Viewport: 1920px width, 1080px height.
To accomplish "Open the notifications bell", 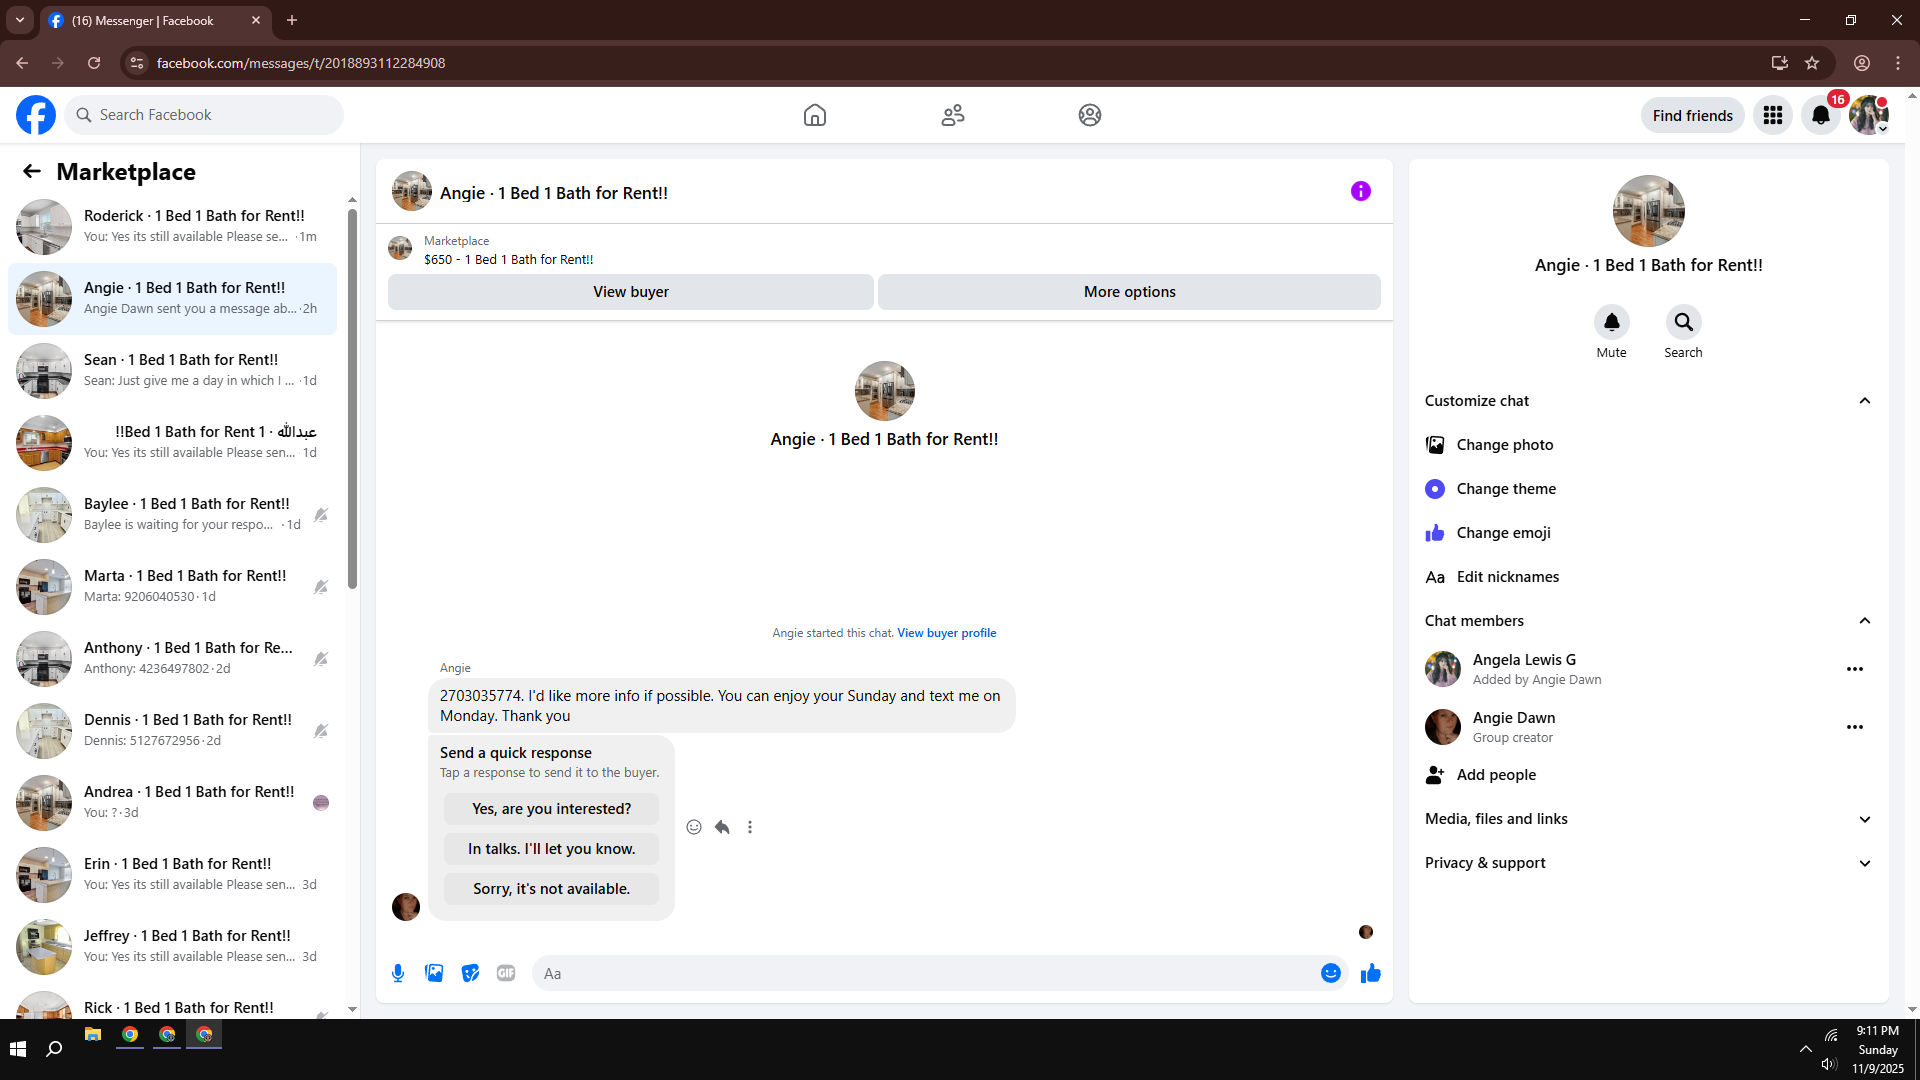I will tap(1821, 115).
